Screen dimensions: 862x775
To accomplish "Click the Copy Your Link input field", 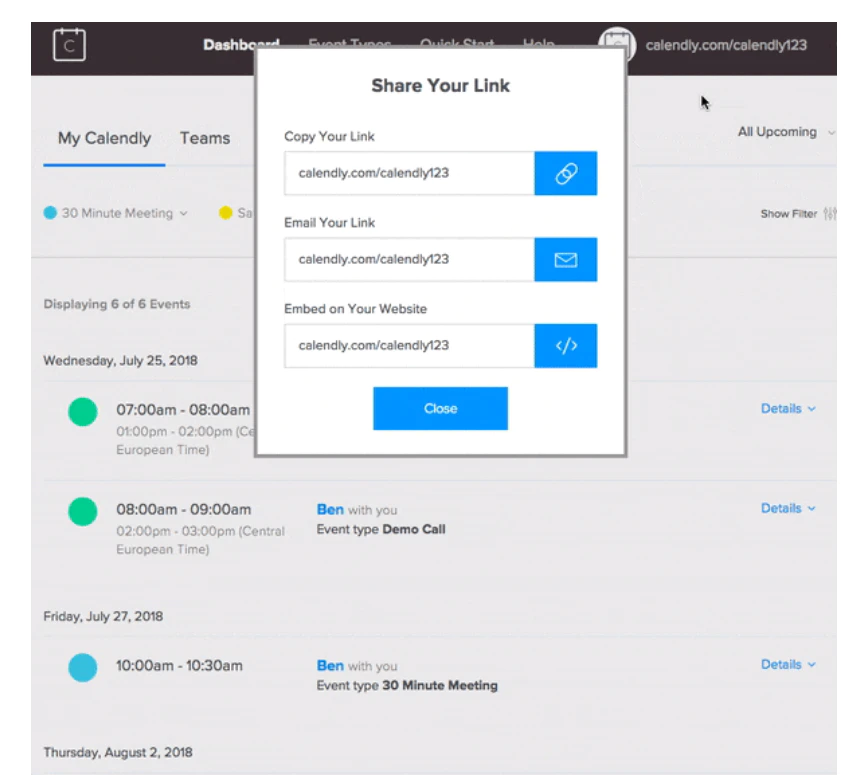I will 408,172.
